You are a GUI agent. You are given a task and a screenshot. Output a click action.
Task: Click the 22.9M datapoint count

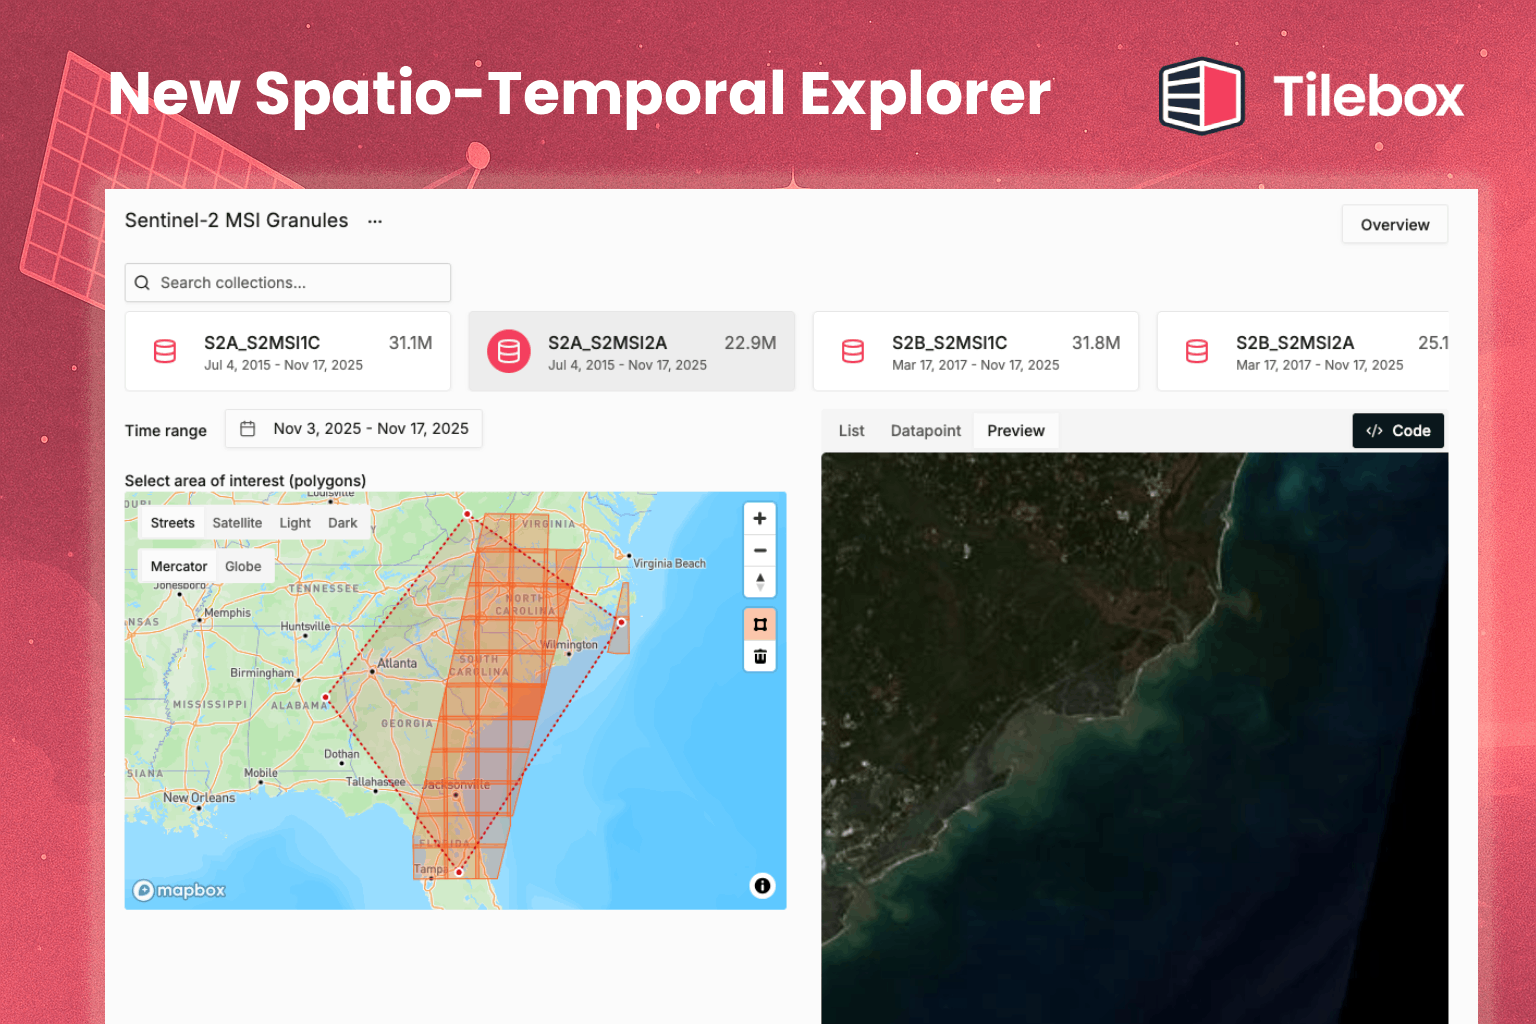(x=750, y=343)
